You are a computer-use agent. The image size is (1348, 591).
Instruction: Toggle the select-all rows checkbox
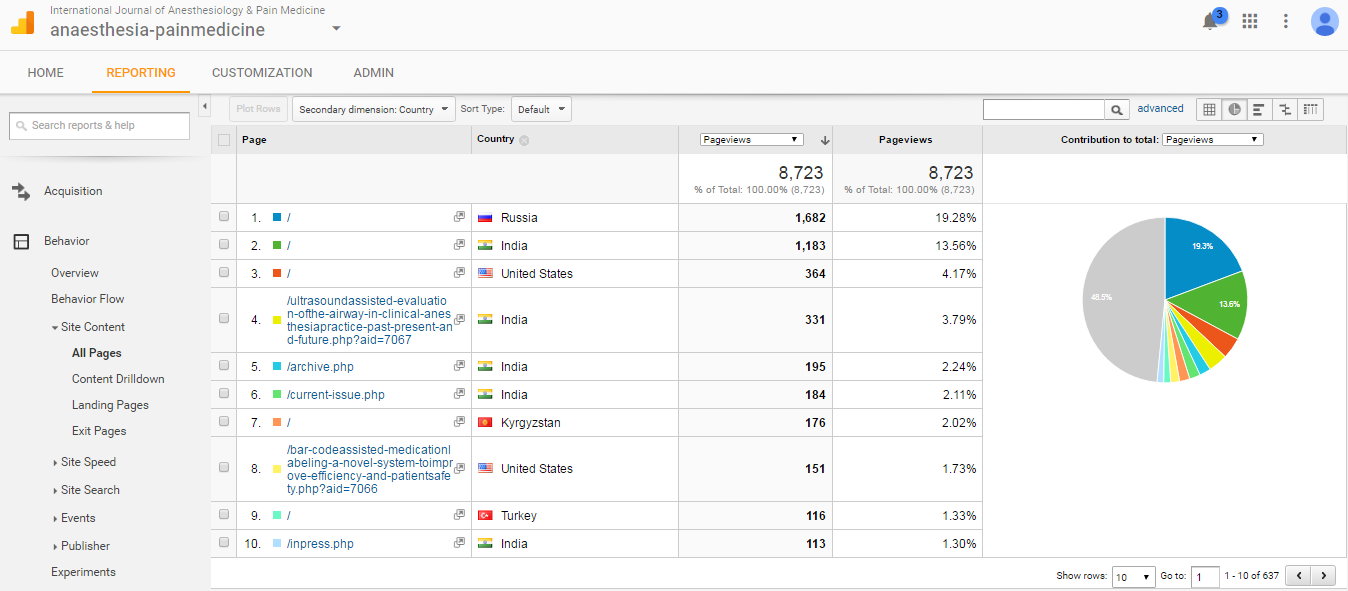[x=224, y=140]
